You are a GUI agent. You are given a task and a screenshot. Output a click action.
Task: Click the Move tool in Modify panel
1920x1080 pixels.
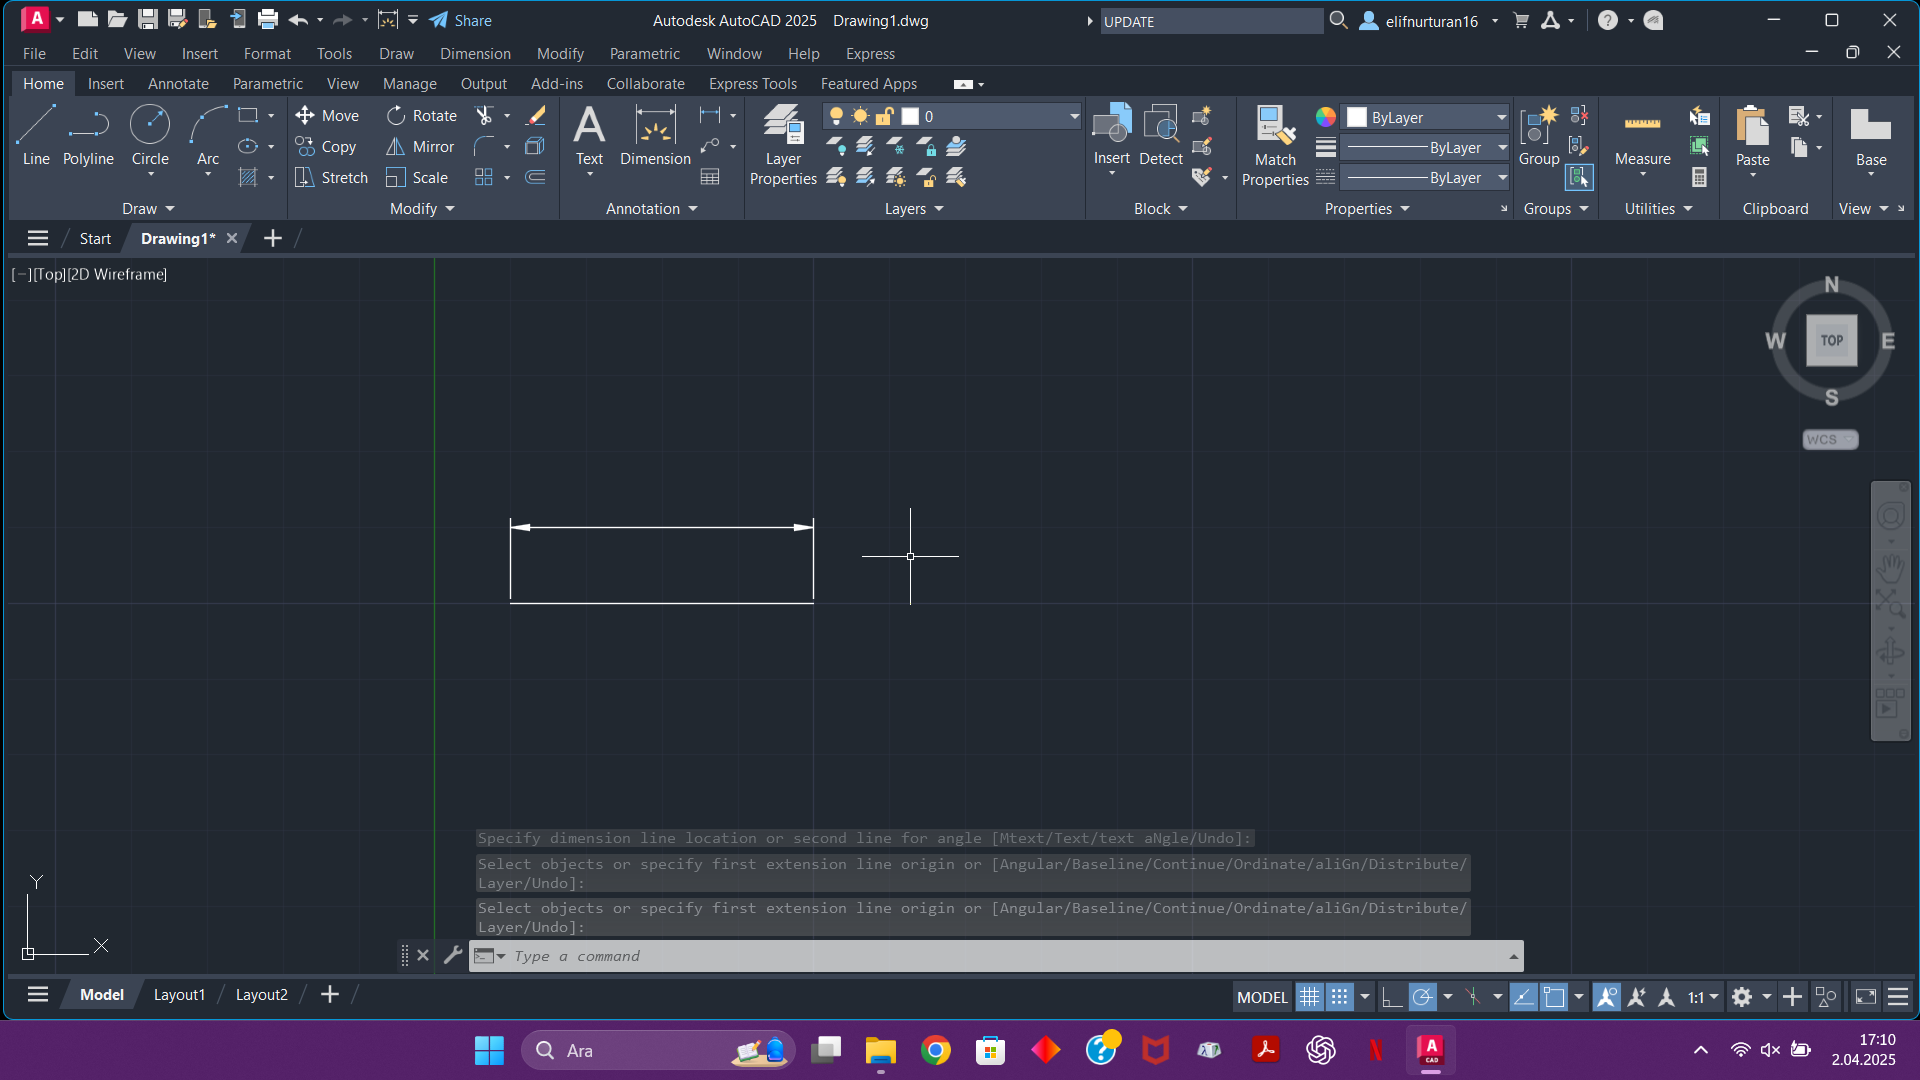(x=327, y=116)
